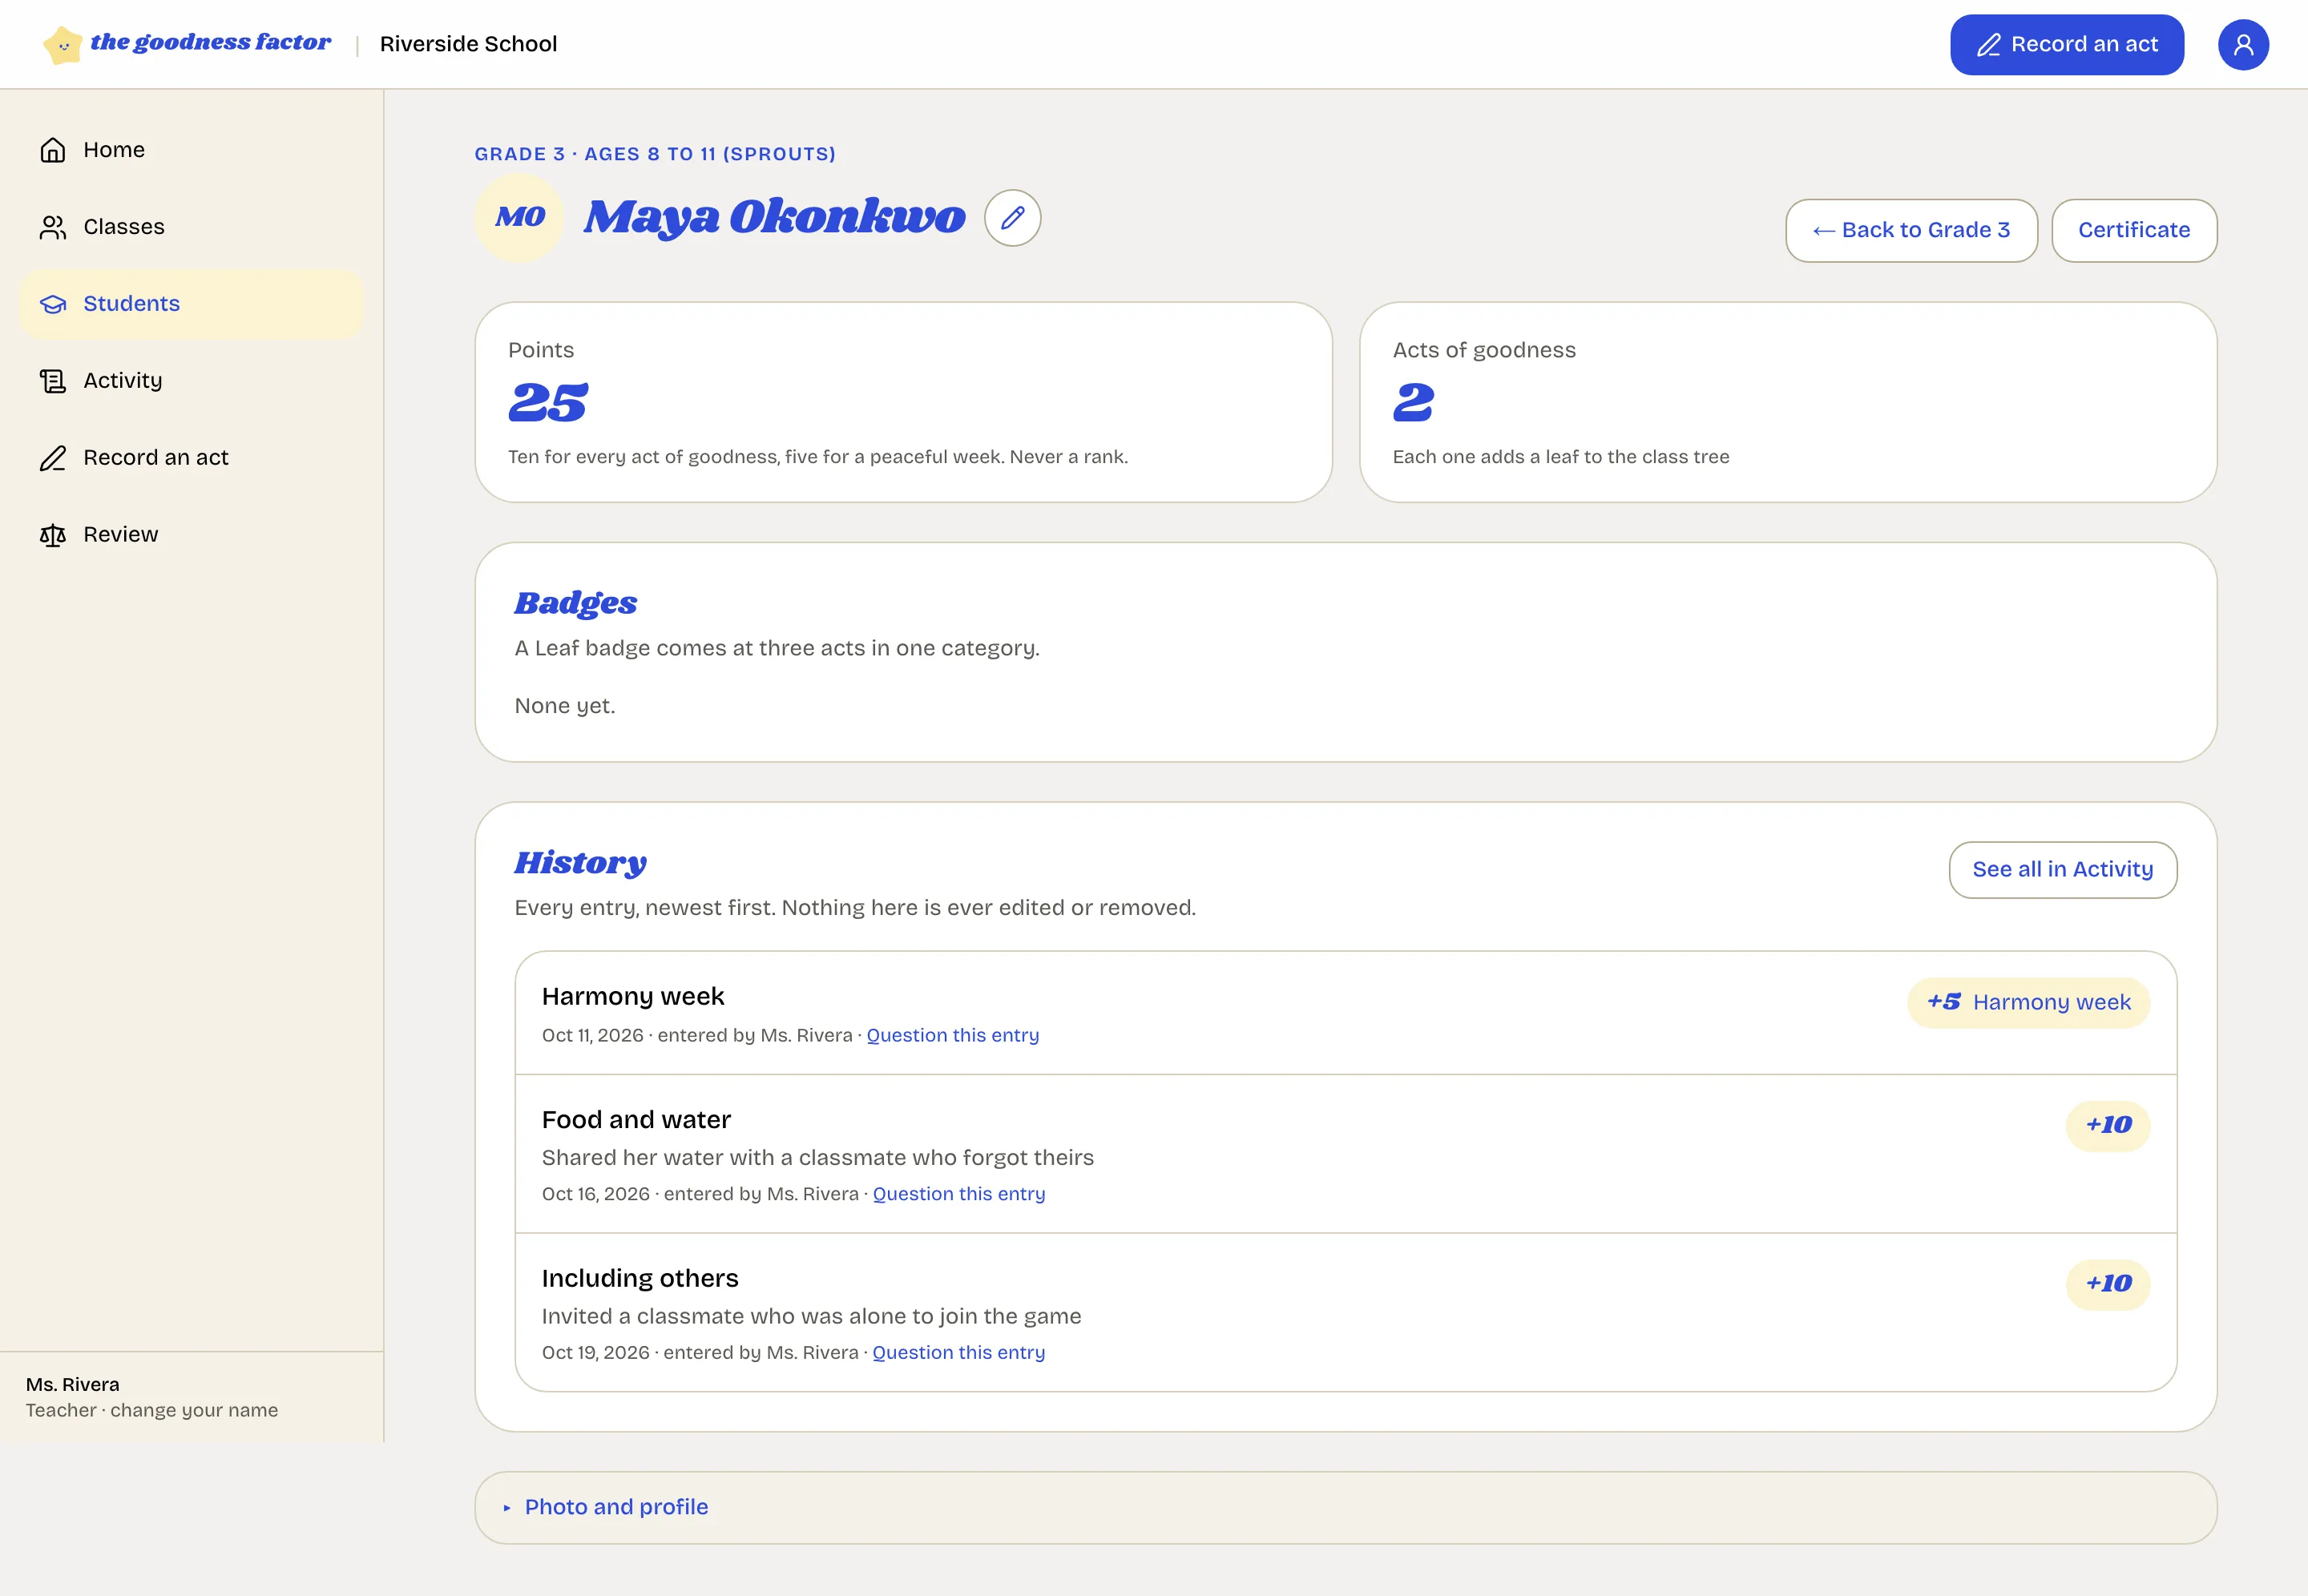The height and width of the screenshot is (1596, 2308).
Task: Select Students in the sidebar menu
Action: click(x=191, y=304)
